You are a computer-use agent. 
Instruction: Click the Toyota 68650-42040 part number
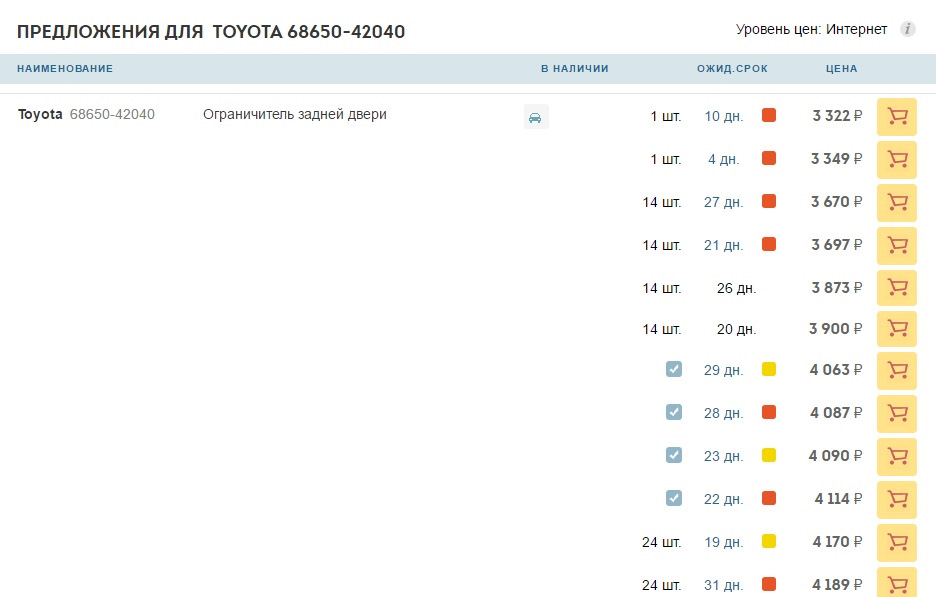coord(86,114)
